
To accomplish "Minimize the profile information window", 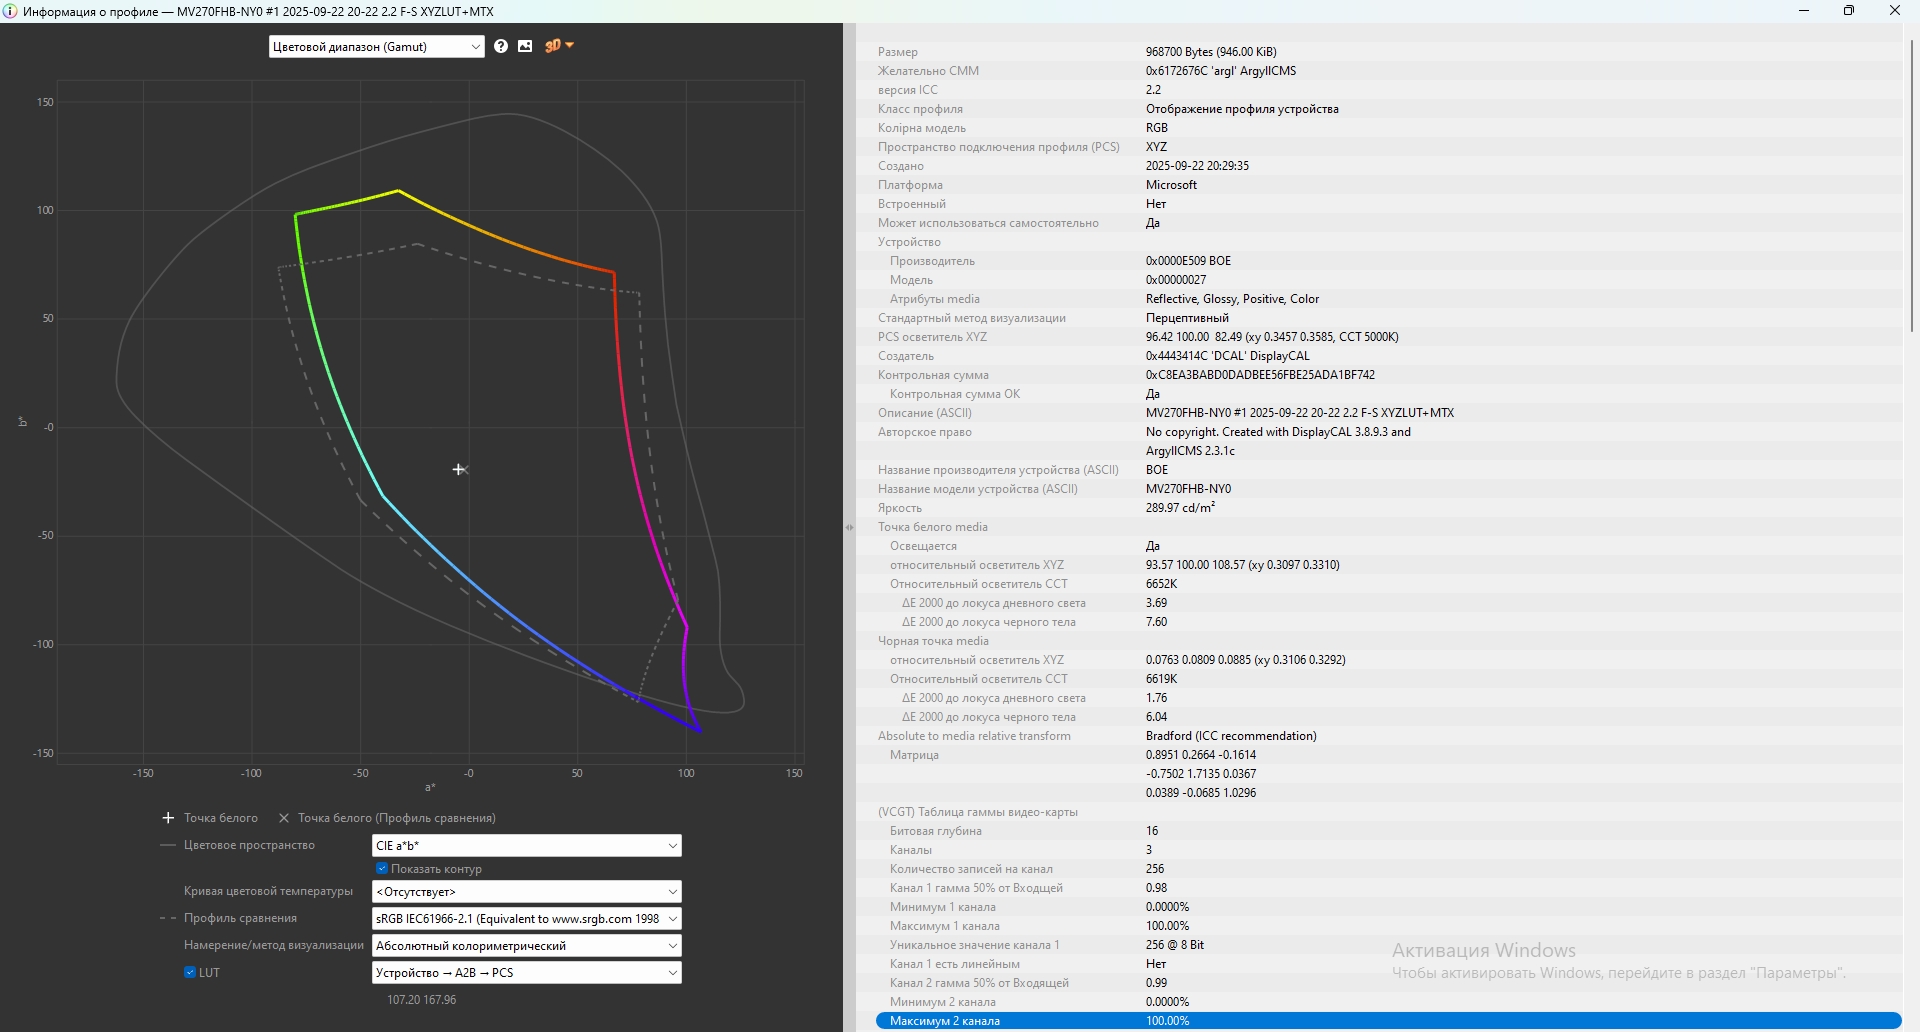I will pos(1804,11).
